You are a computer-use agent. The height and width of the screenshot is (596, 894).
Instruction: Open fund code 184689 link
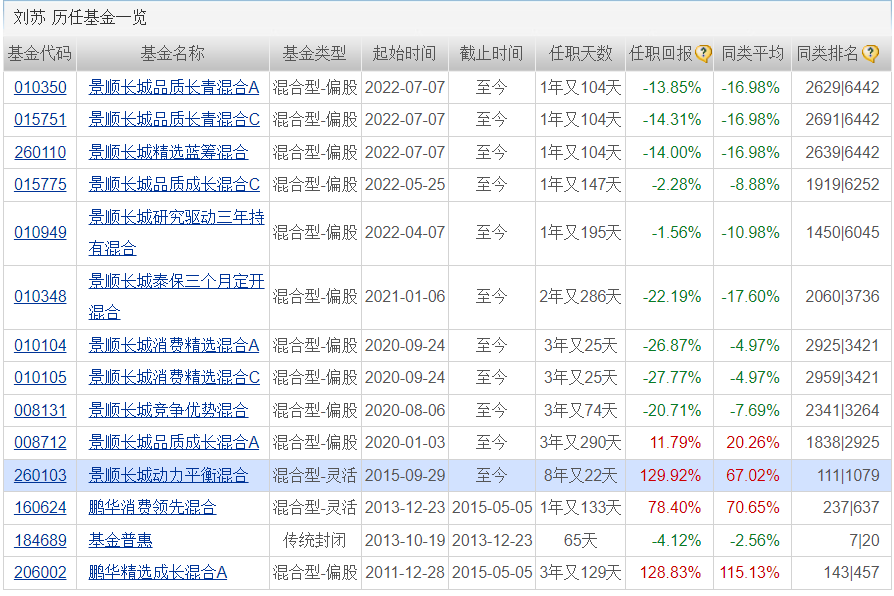40,540
